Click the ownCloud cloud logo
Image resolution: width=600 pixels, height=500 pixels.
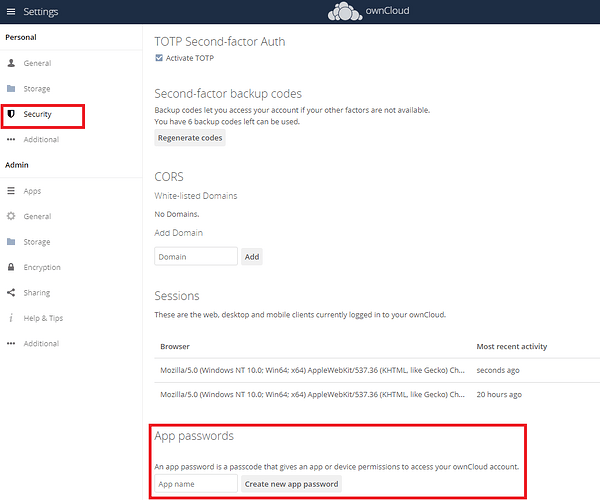point(345,11)
